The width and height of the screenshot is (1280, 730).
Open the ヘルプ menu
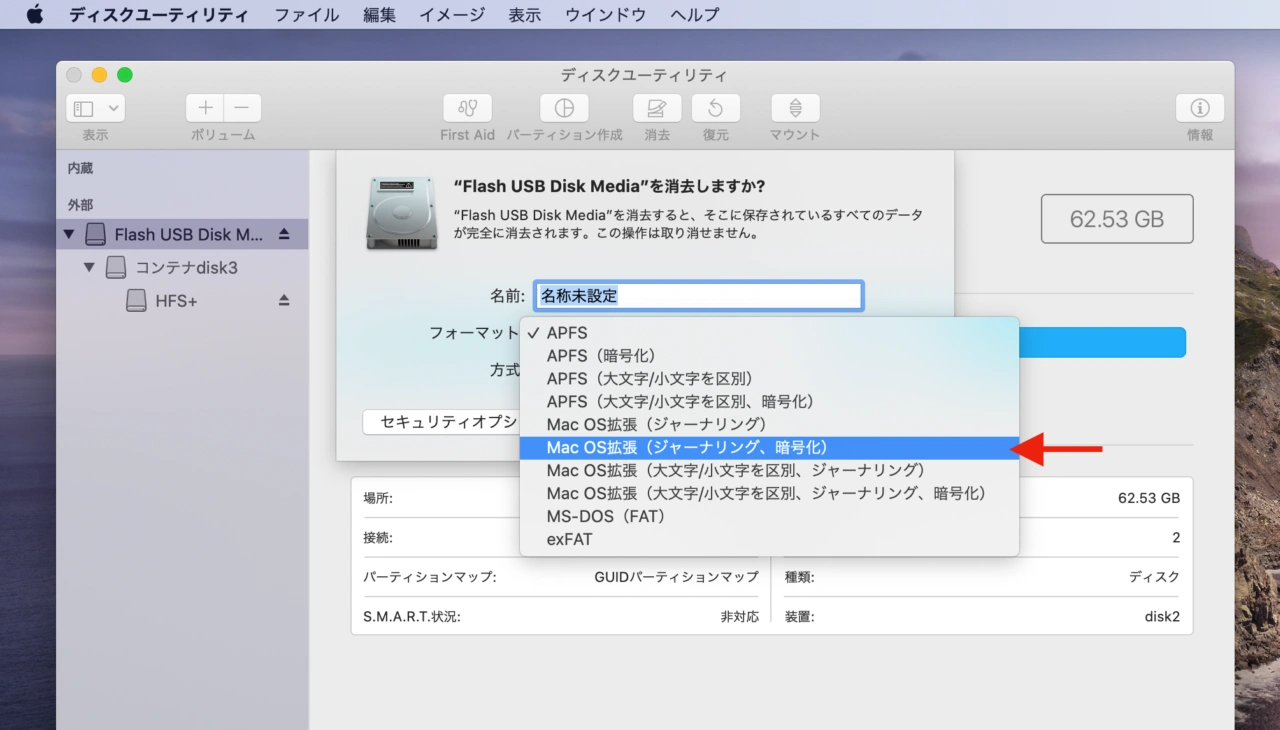point(695,15)
